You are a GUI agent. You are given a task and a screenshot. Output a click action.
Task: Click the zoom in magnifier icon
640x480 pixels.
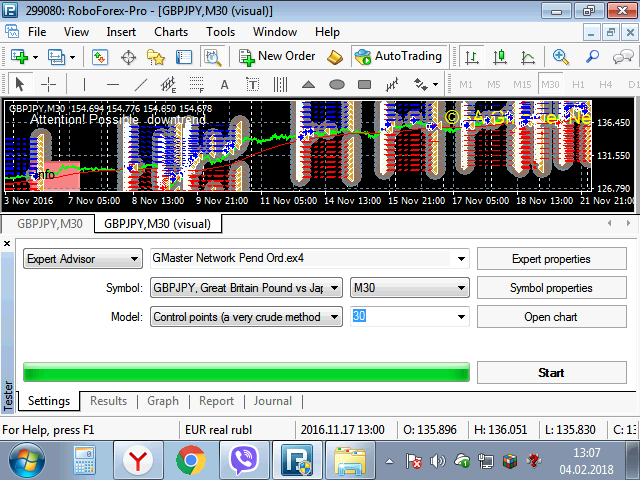[561, 57]
